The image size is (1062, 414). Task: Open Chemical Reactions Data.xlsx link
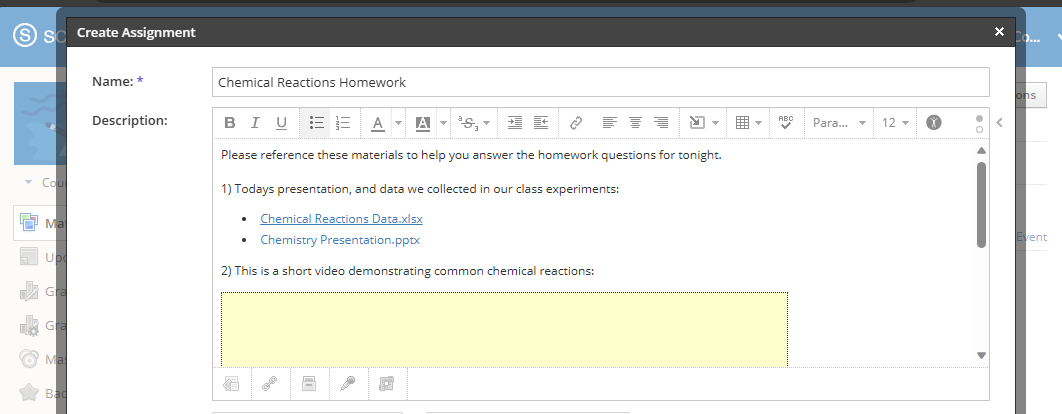(x=341, y=219)
